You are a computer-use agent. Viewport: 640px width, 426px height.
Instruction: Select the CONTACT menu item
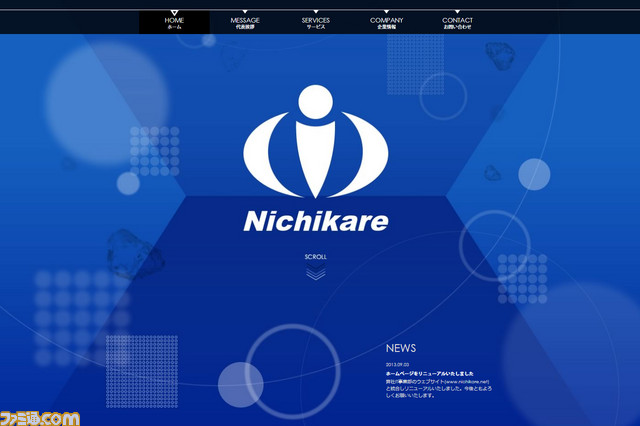tap(458, 23)
